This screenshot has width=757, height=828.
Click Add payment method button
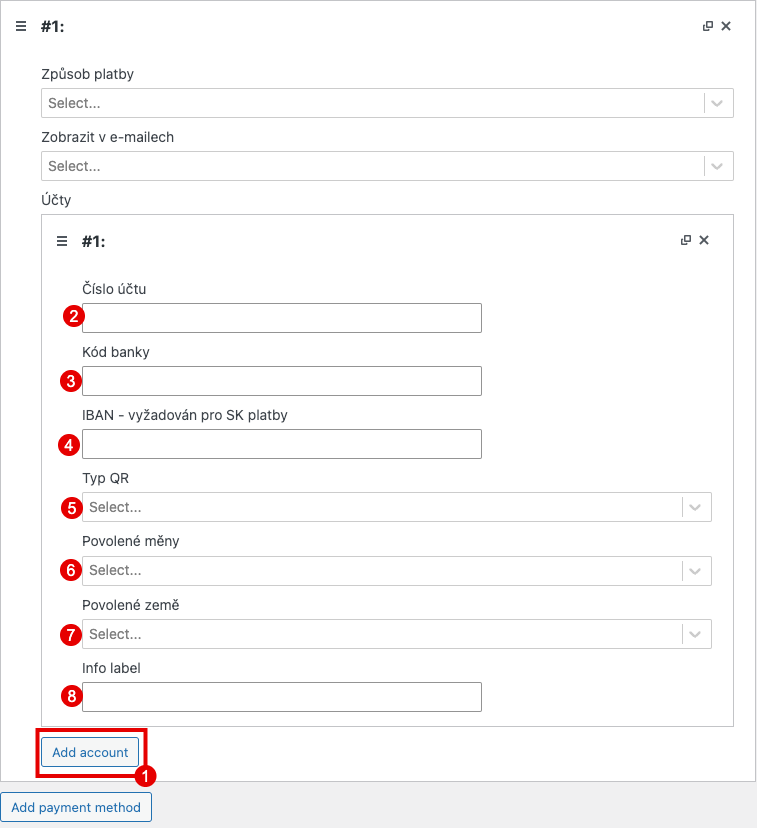(76, 807)
